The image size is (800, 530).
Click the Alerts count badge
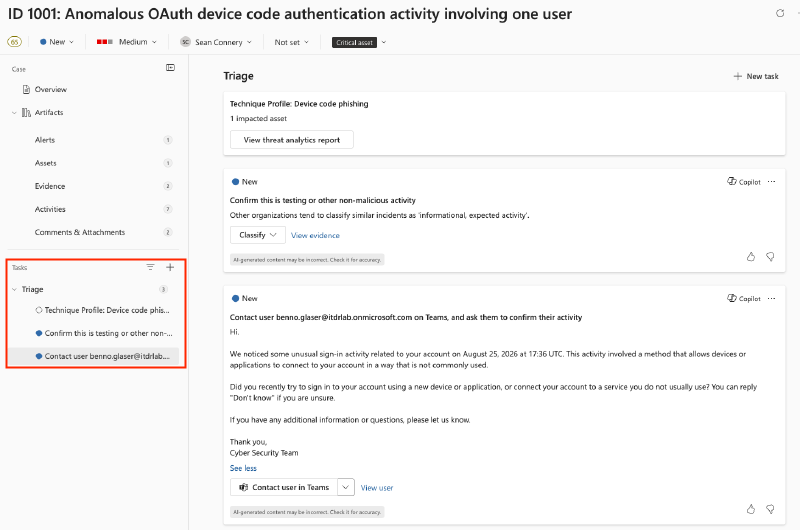coord(168,140)
